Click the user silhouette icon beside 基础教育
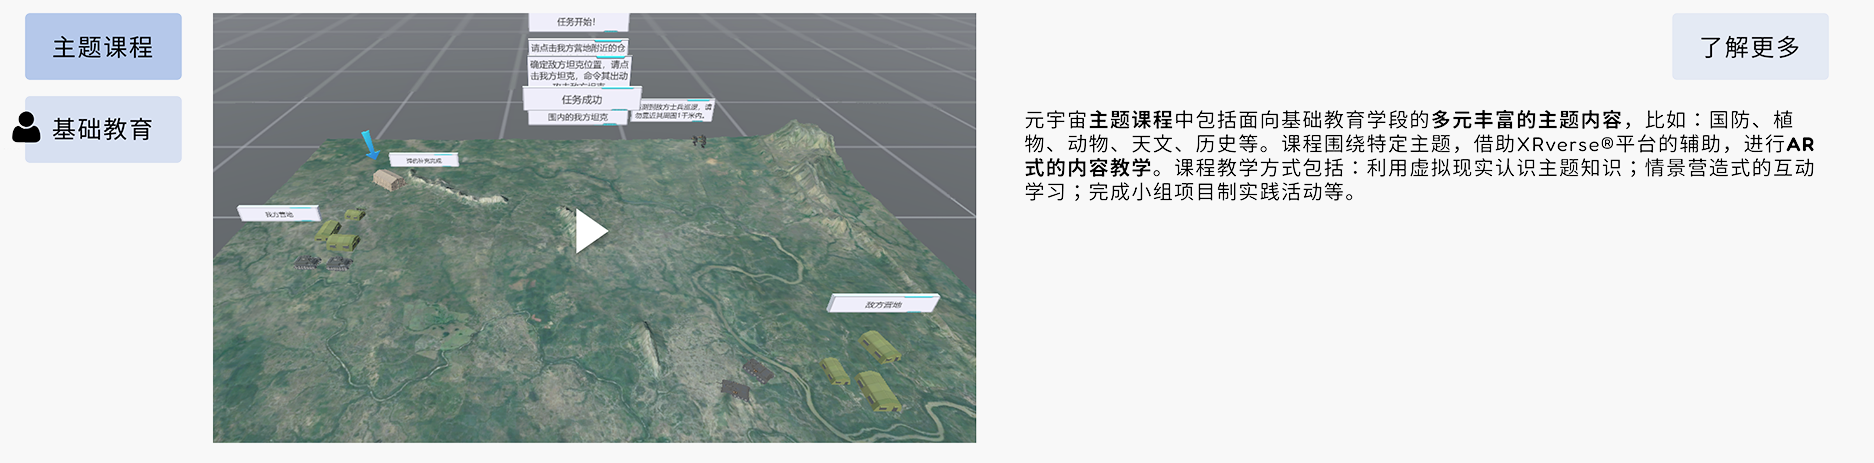 click(x=26, y=128)
